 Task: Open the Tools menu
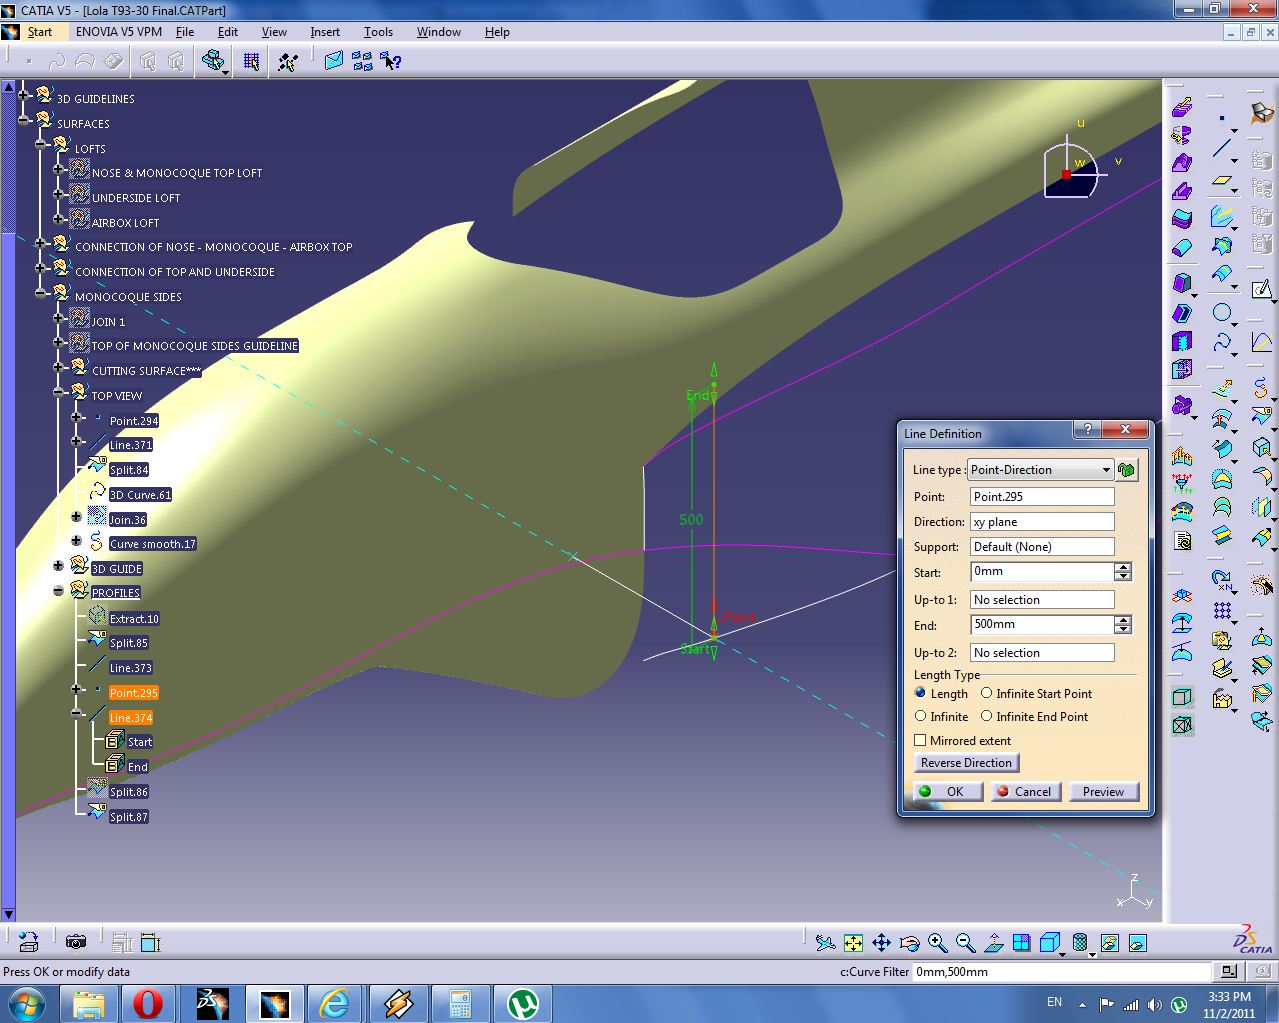click(x=378, y=32)
